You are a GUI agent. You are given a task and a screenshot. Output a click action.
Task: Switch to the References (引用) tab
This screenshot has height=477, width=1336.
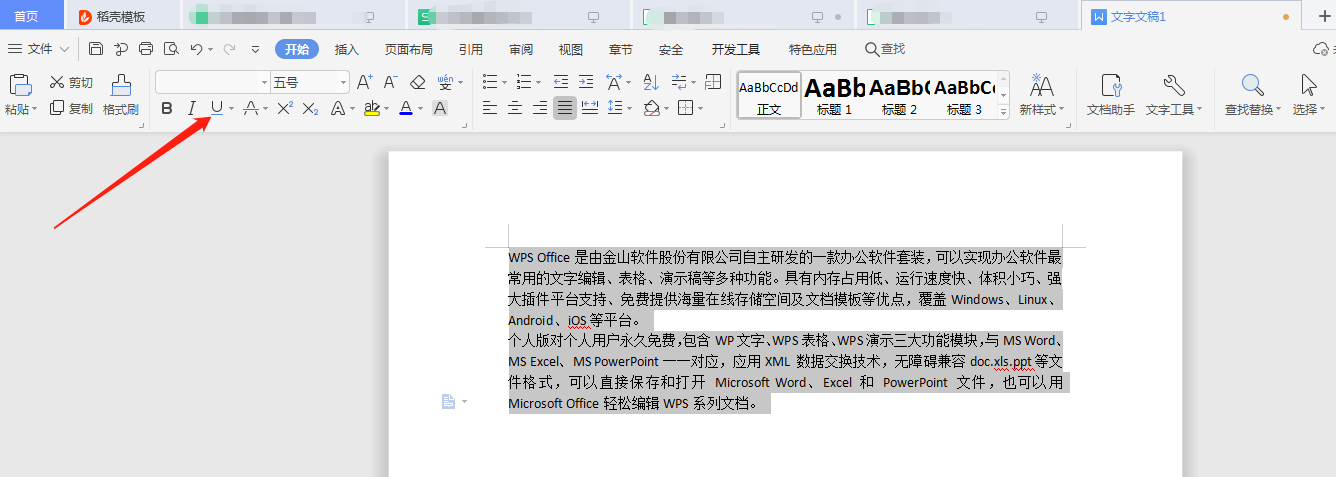pos(471,49)
